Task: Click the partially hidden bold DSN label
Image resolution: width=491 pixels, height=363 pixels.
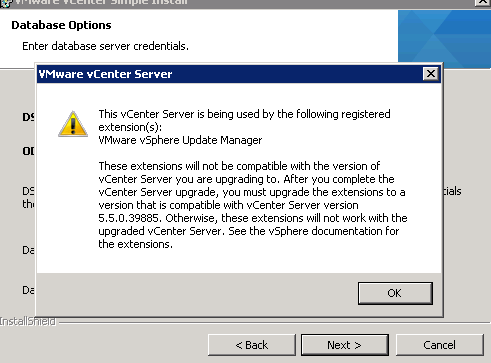Action: [28, 117]
